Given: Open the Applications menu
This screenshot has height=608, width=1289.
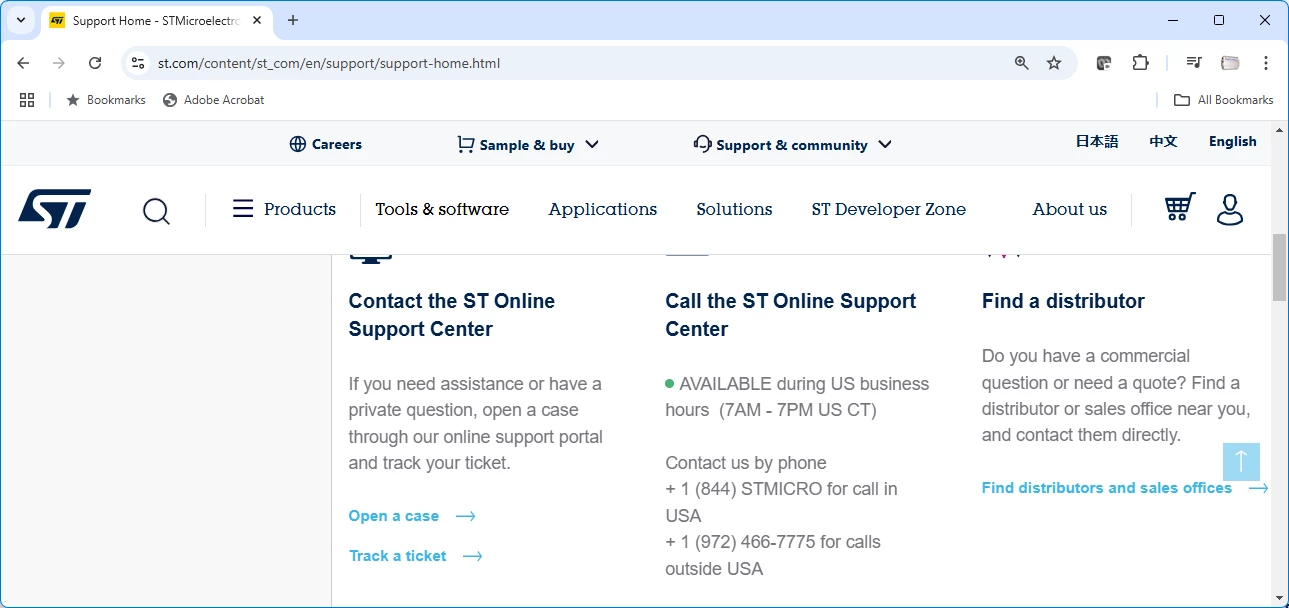Looking at the screenshot, I should pos(603,209).
